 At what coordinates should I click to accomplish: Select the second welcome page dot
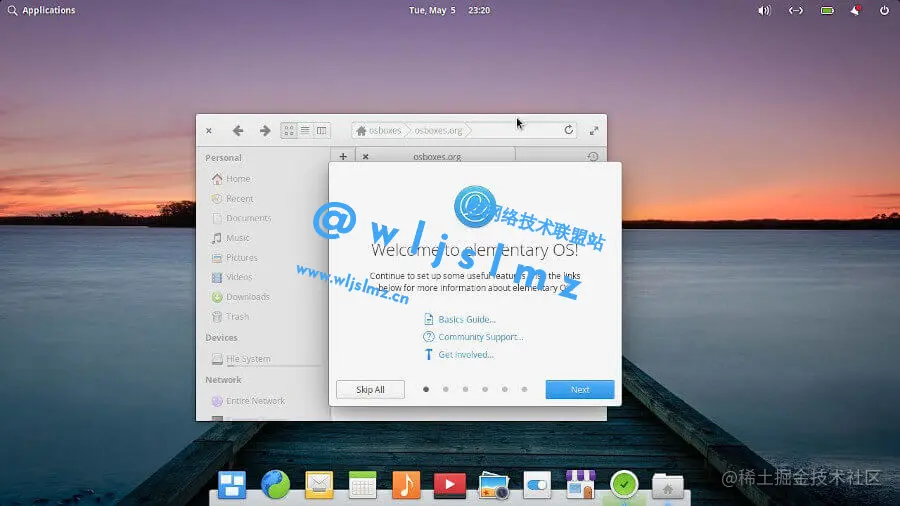pos(445,390)
